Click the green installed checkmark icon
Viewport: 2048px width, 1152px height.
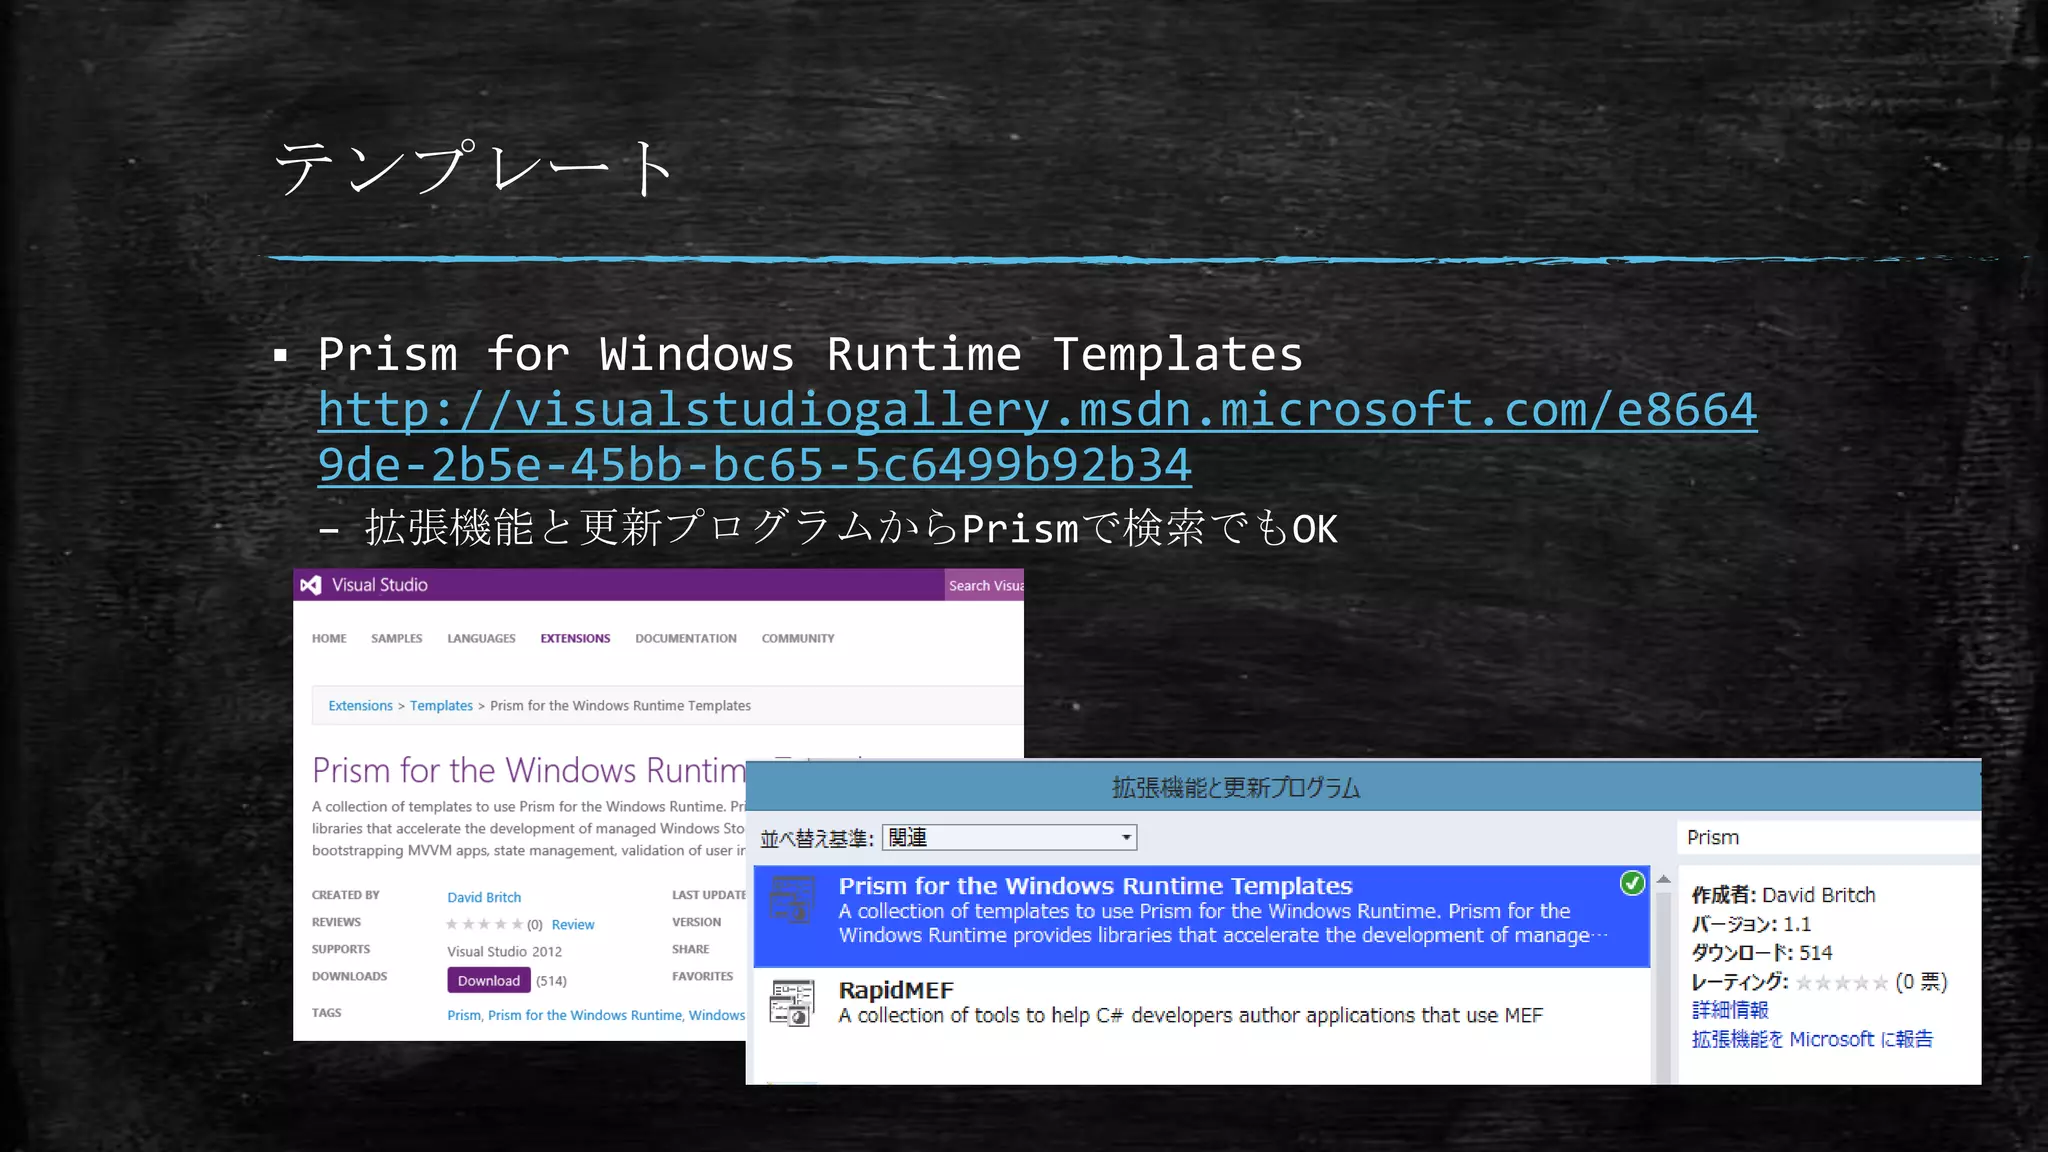[x=1632, y=883]
